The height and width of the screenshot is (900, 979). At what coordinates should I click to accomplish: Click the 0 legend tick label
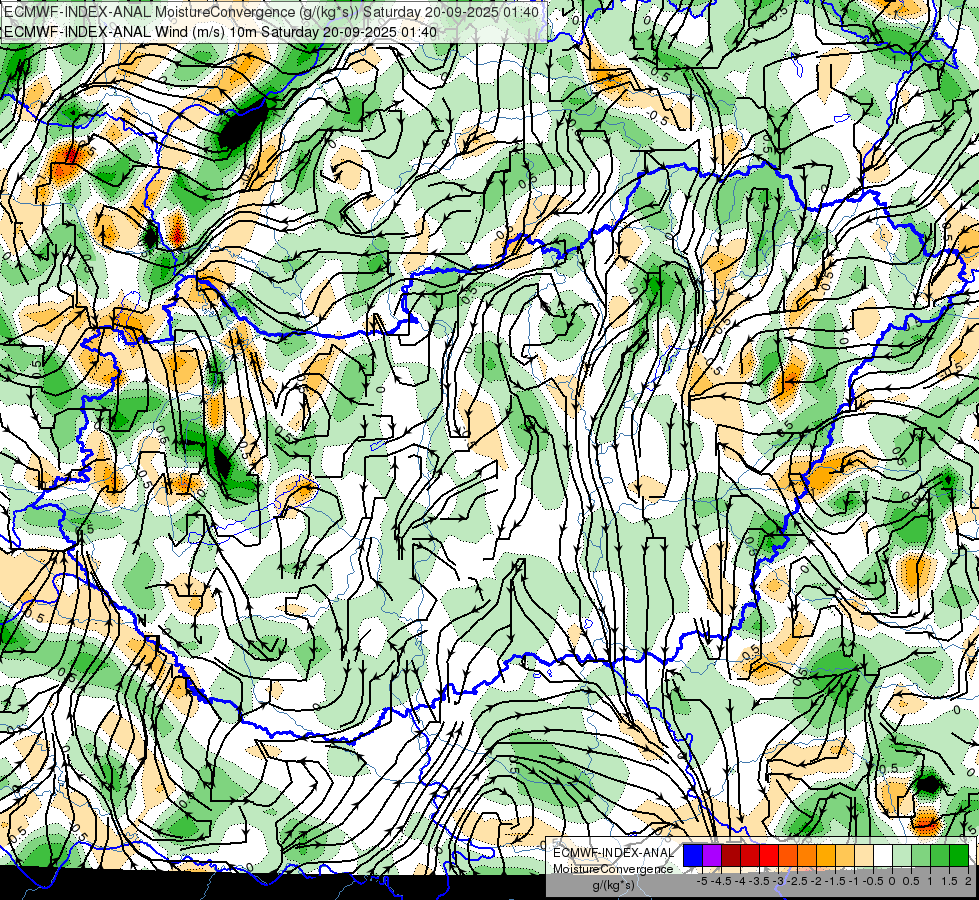pyautogui.click(x=892, y=881)
